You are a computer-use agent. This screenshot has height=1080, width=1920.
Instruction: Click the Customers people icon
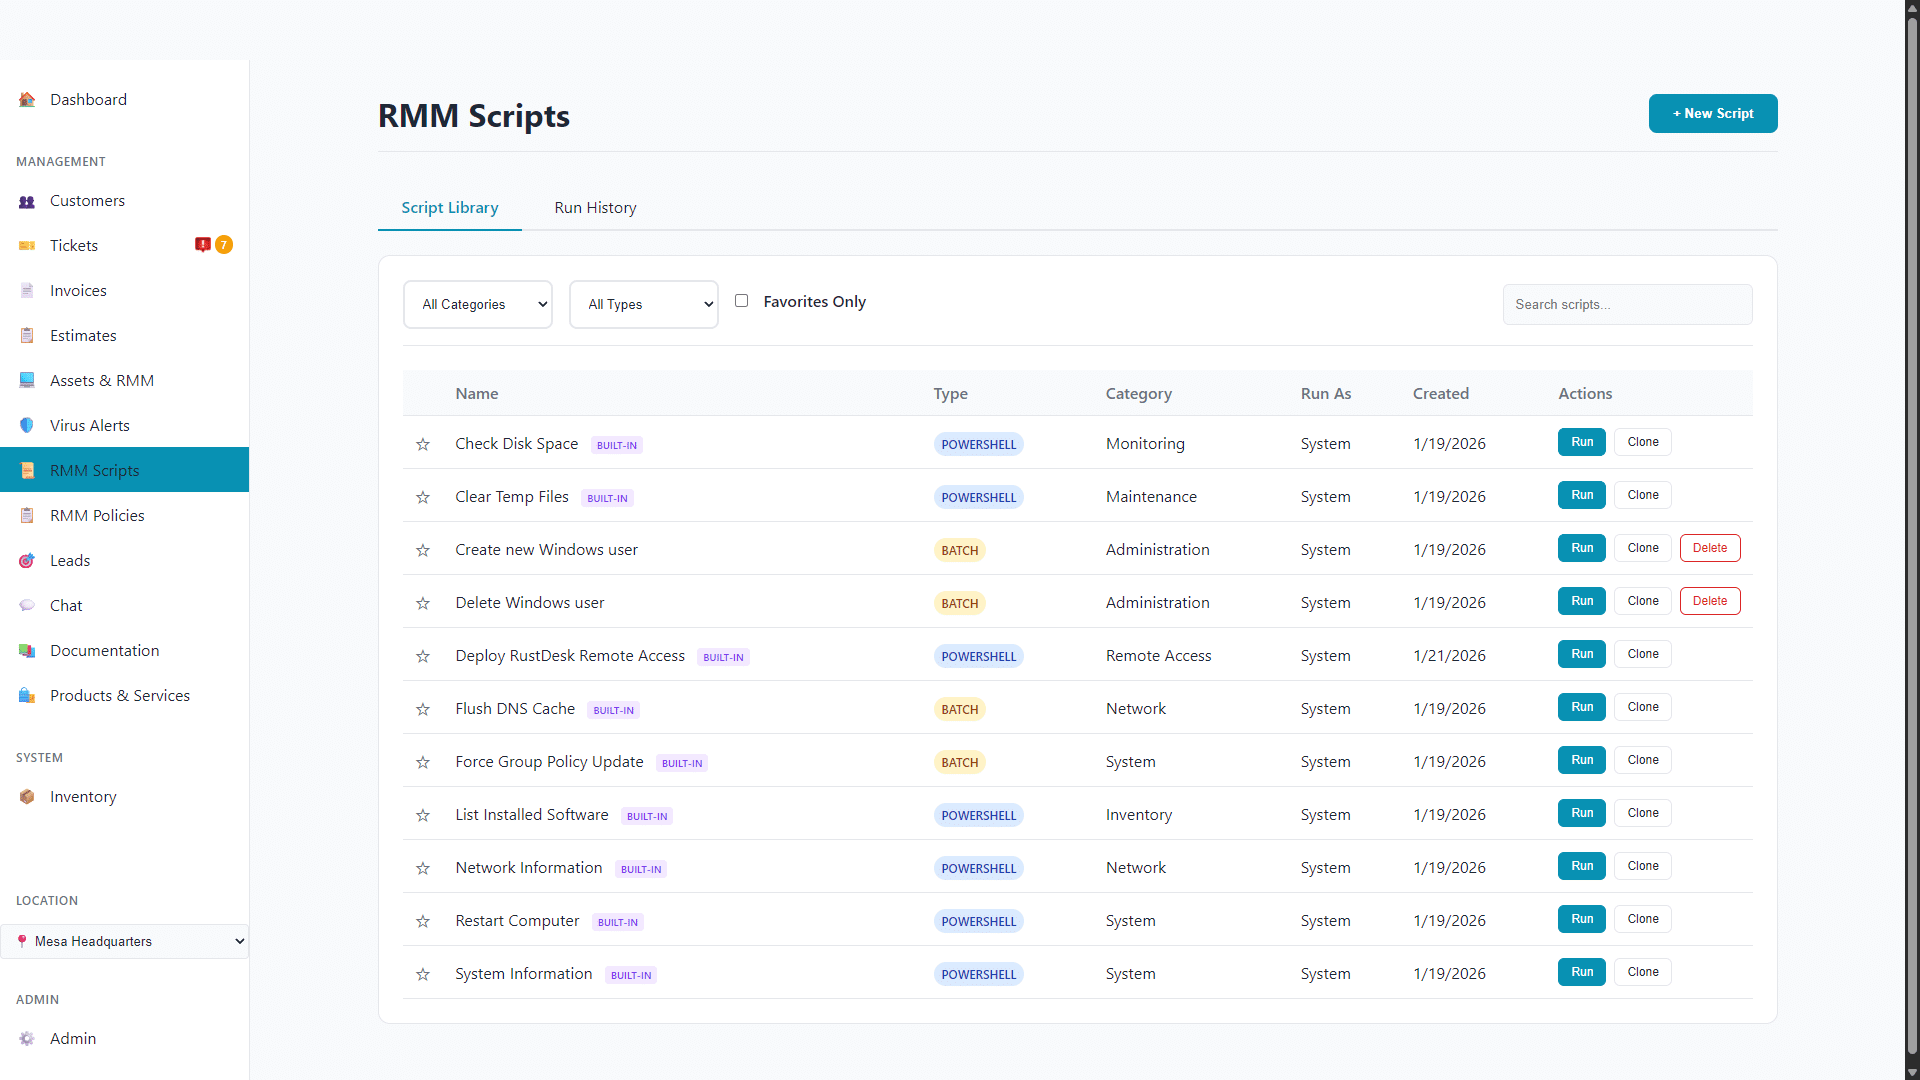[27, 201]
